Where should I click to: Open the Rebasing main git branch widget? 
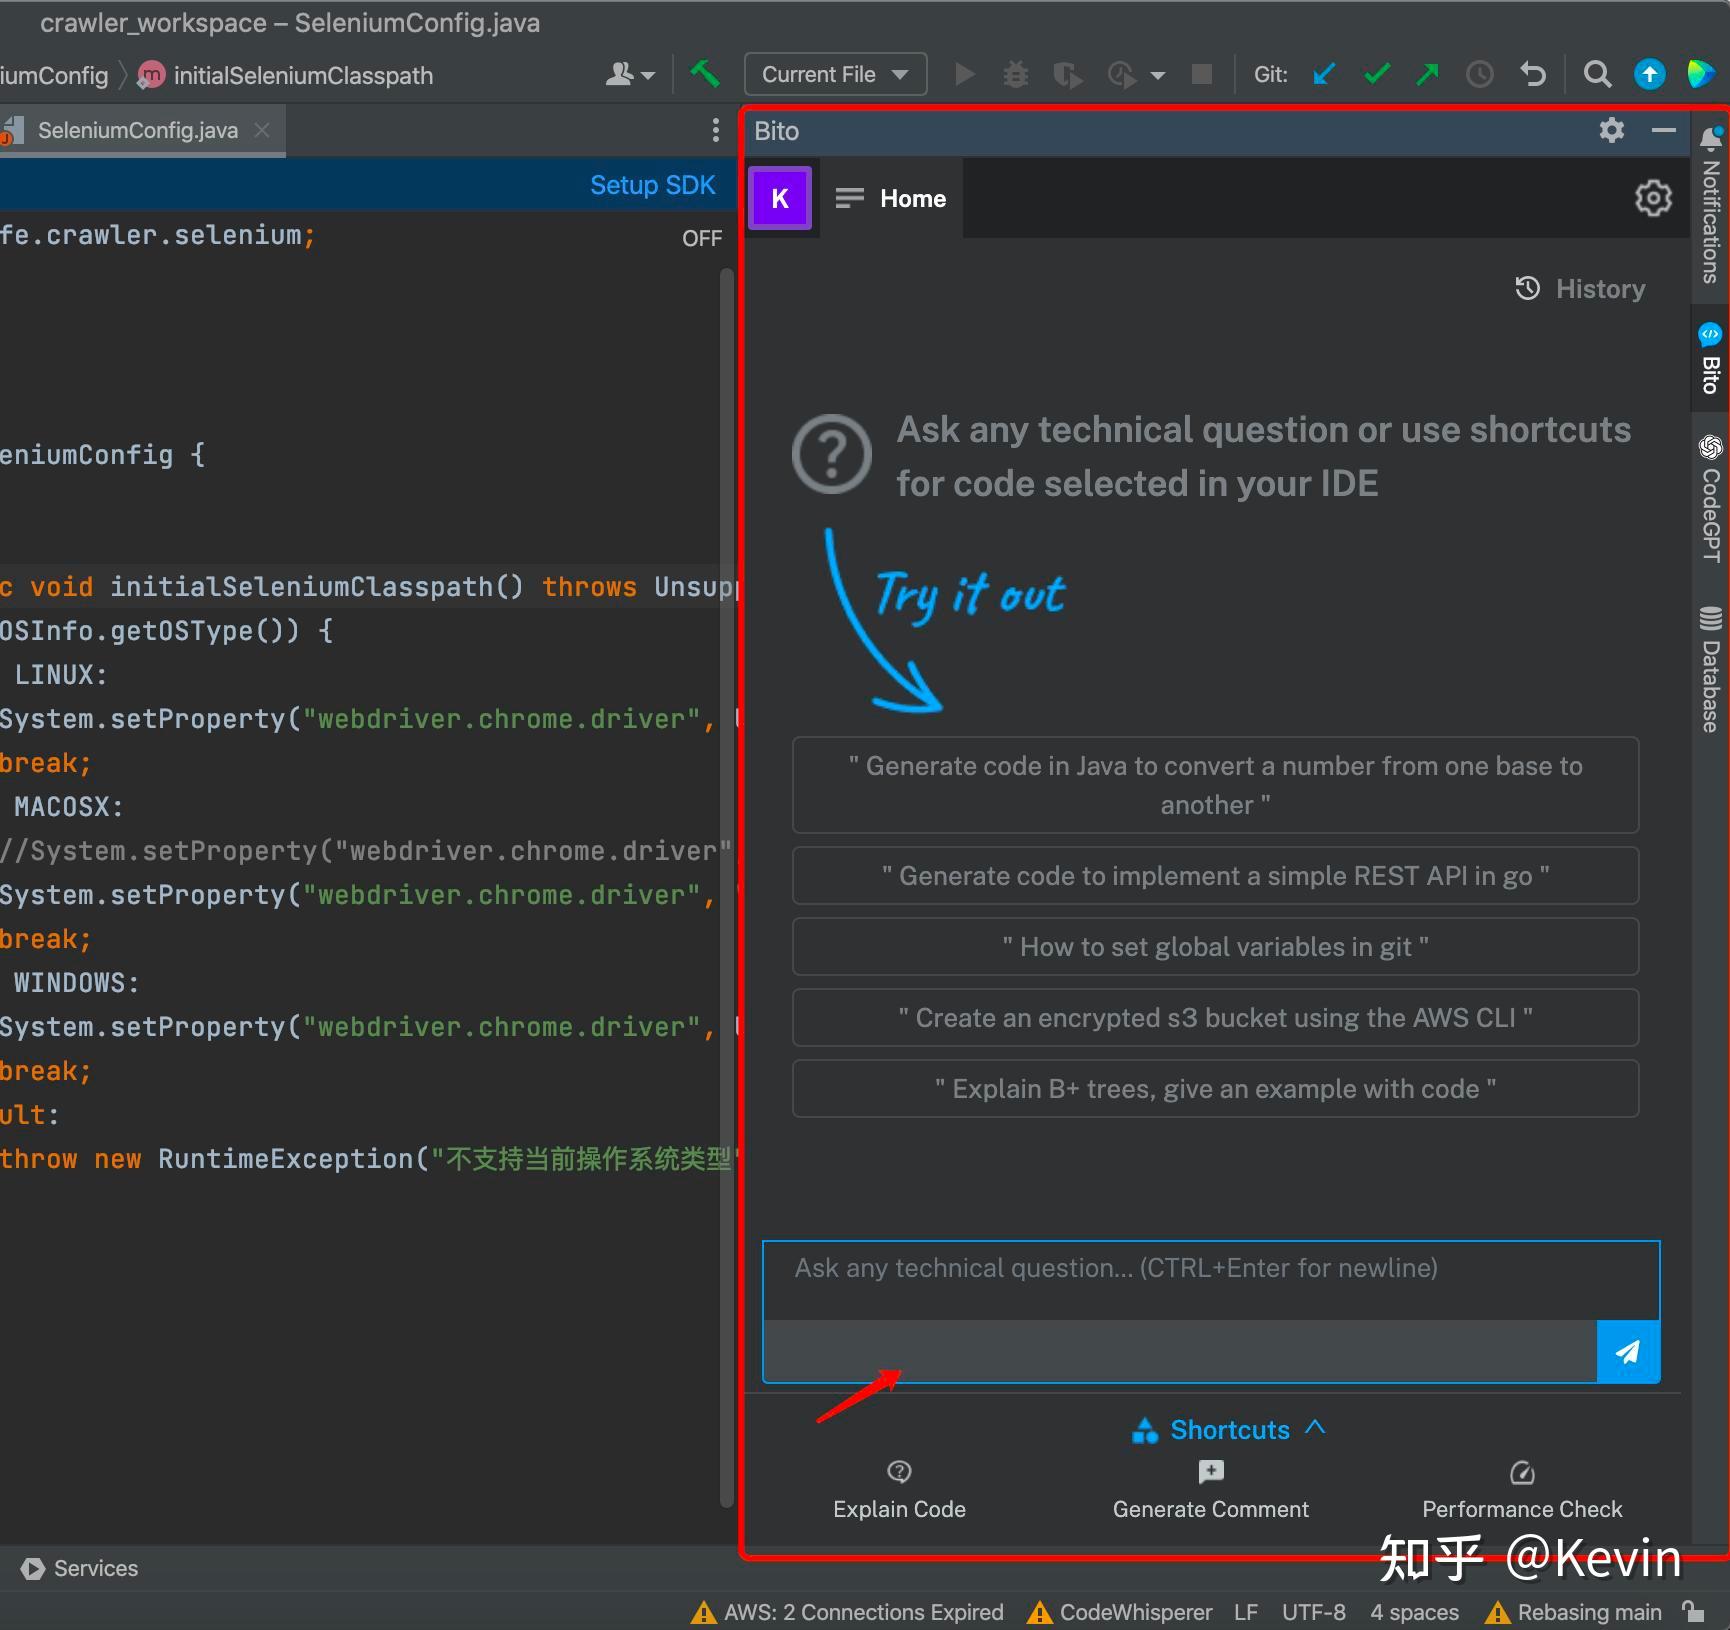point(1574,1612)
